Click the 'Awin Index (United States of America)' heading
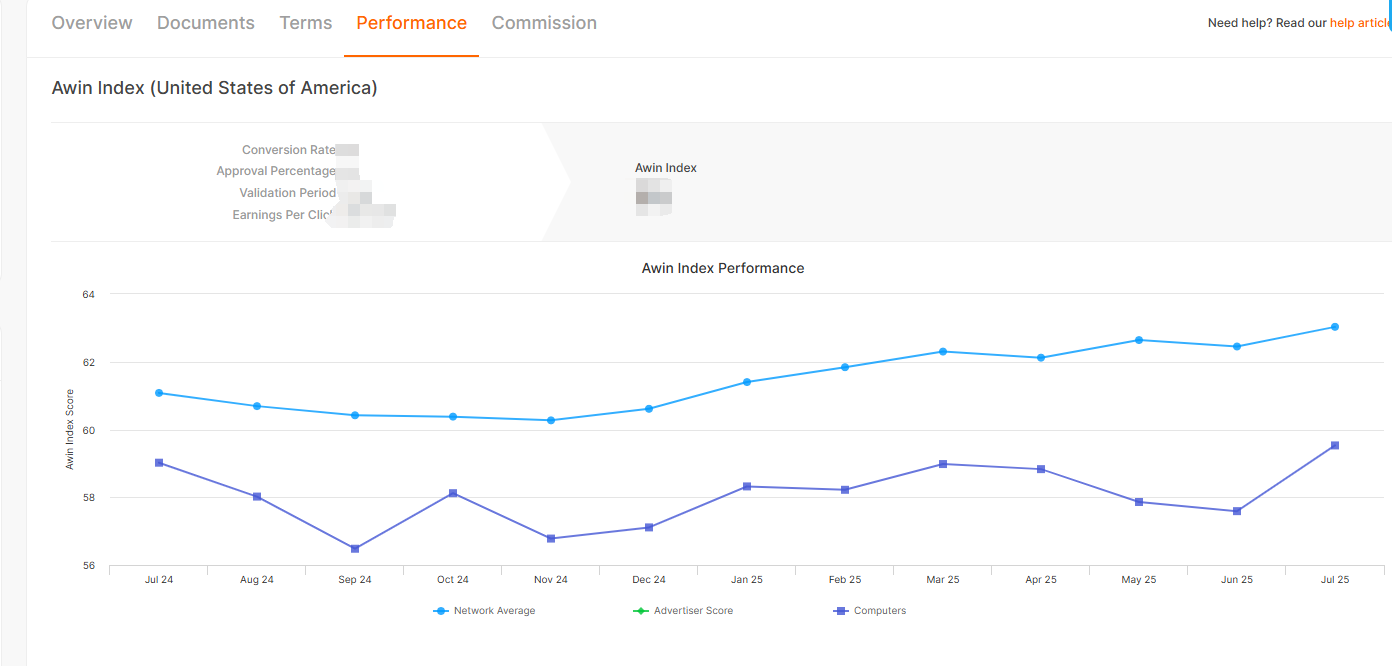Image resolution: width=1392 pixels, height=666 pixels. (x=215, y=88)
